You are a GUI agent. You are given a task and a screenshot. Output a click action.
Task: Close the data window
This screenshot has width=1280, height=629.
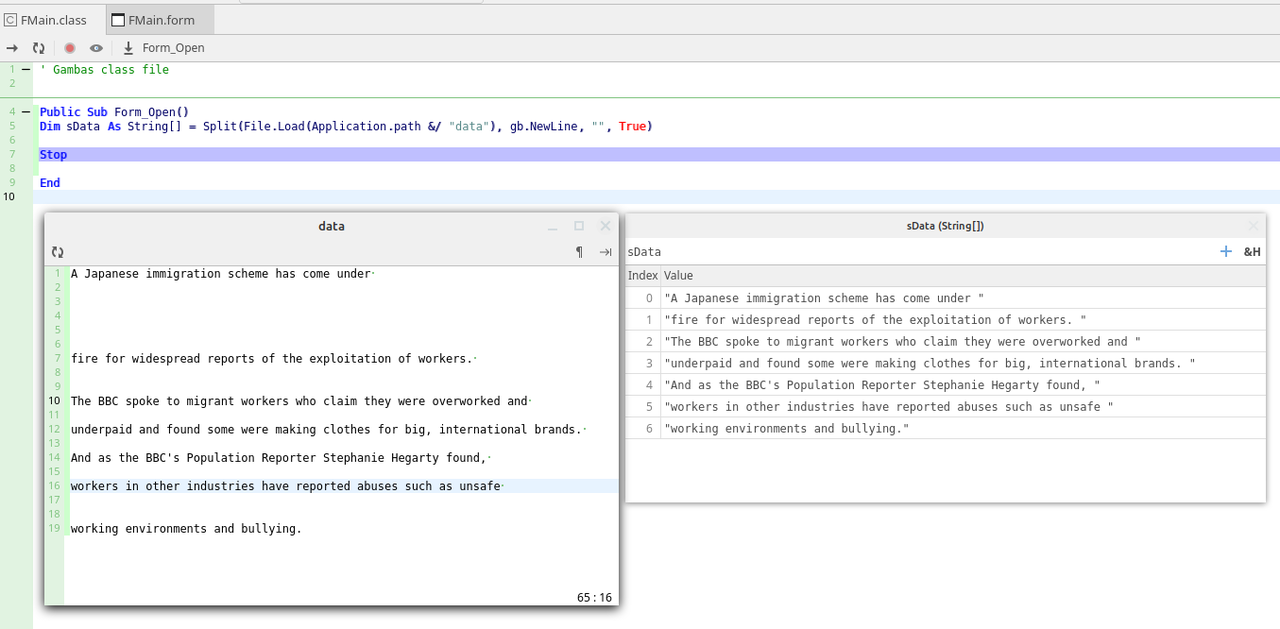tap(605, 226)
